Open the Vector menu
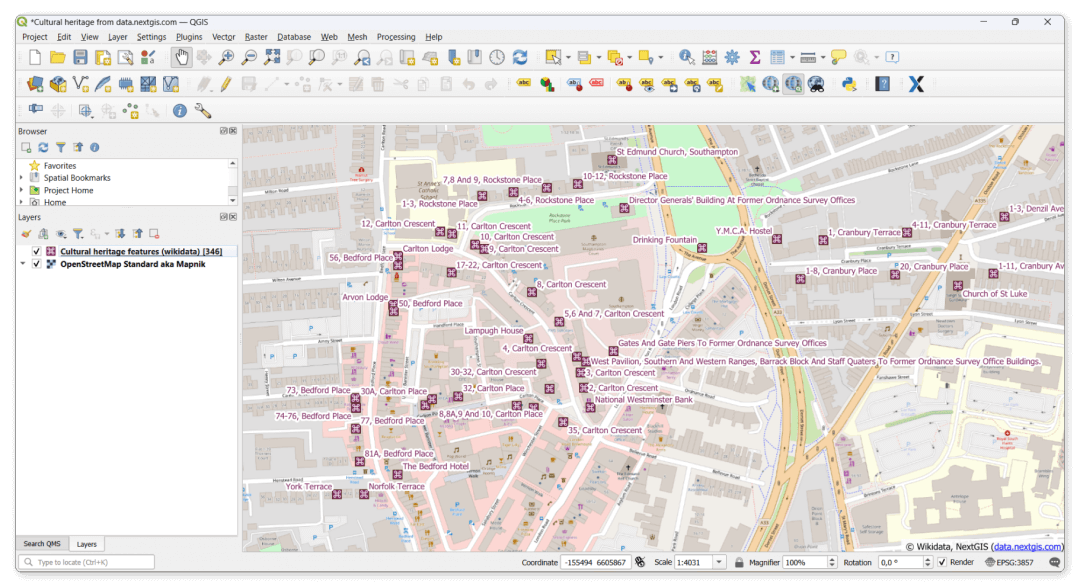Screen dimensions: 1080x587 coord(222,37)
